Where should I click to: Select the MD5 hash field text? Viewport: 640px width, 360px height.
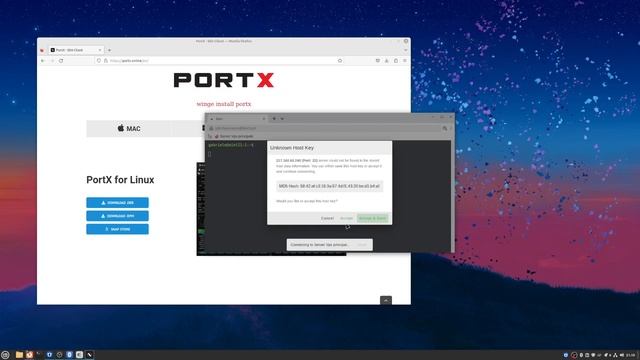329,186
